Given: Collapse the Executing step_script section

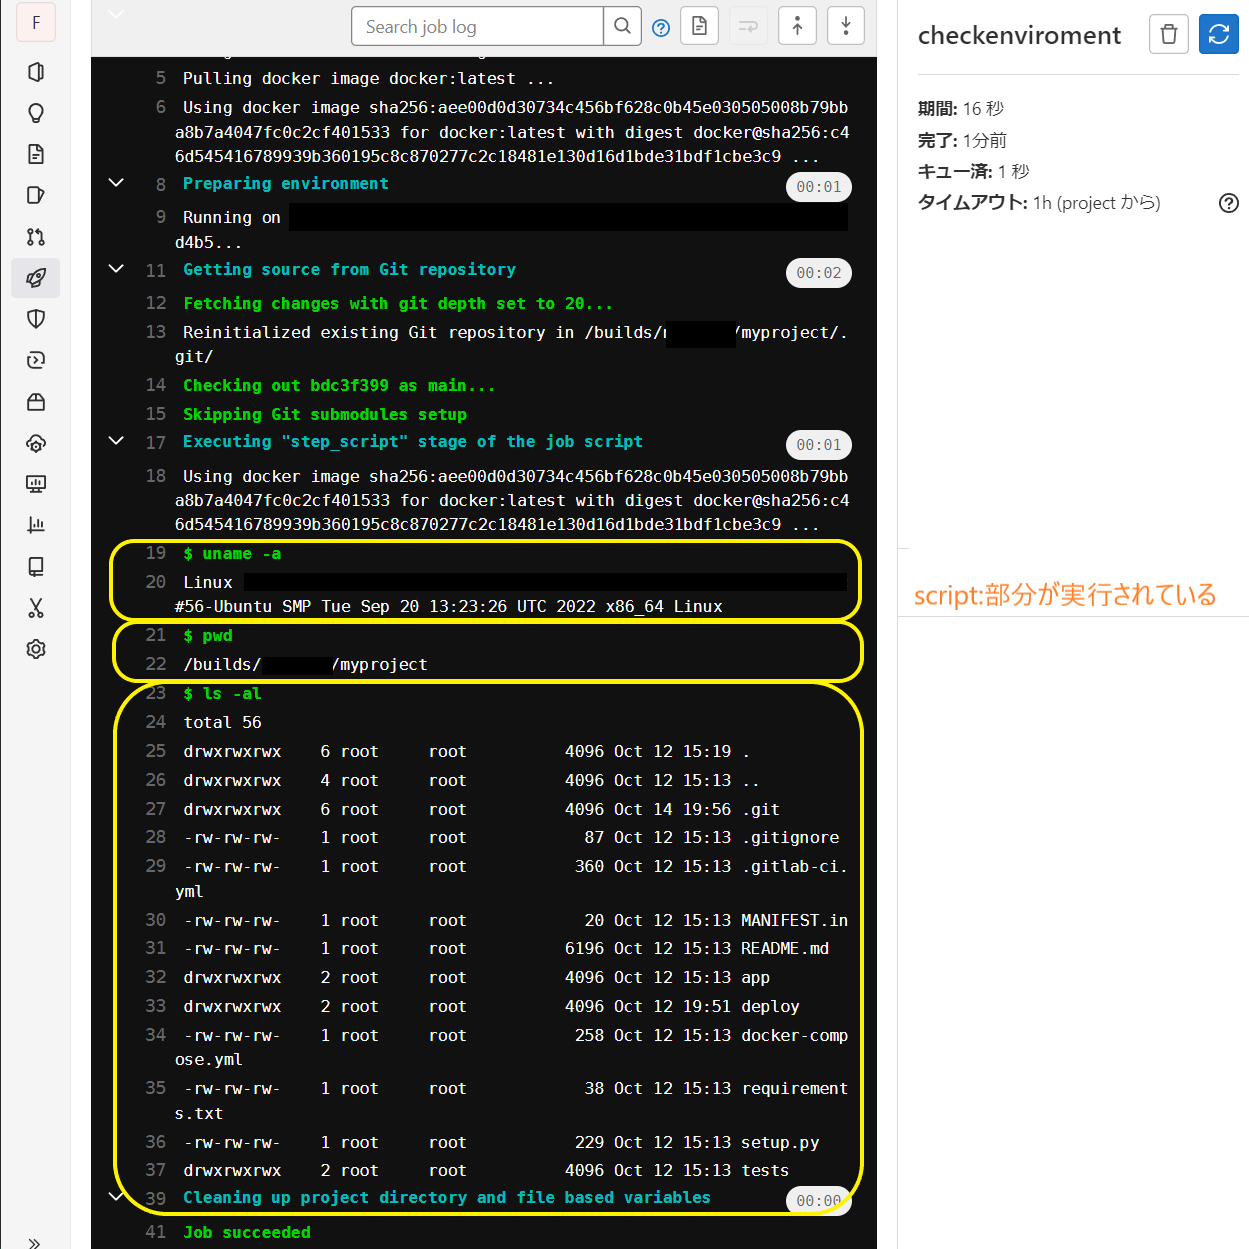Looking at the screenshot, I should pos(116,441).
